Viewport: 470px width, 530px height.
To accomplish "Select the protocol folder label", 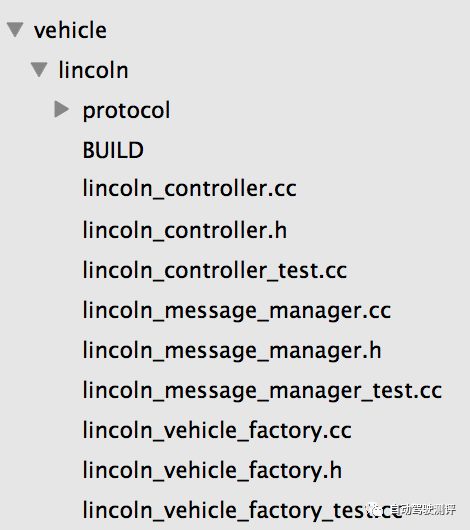I will click(x=126, y=111).
